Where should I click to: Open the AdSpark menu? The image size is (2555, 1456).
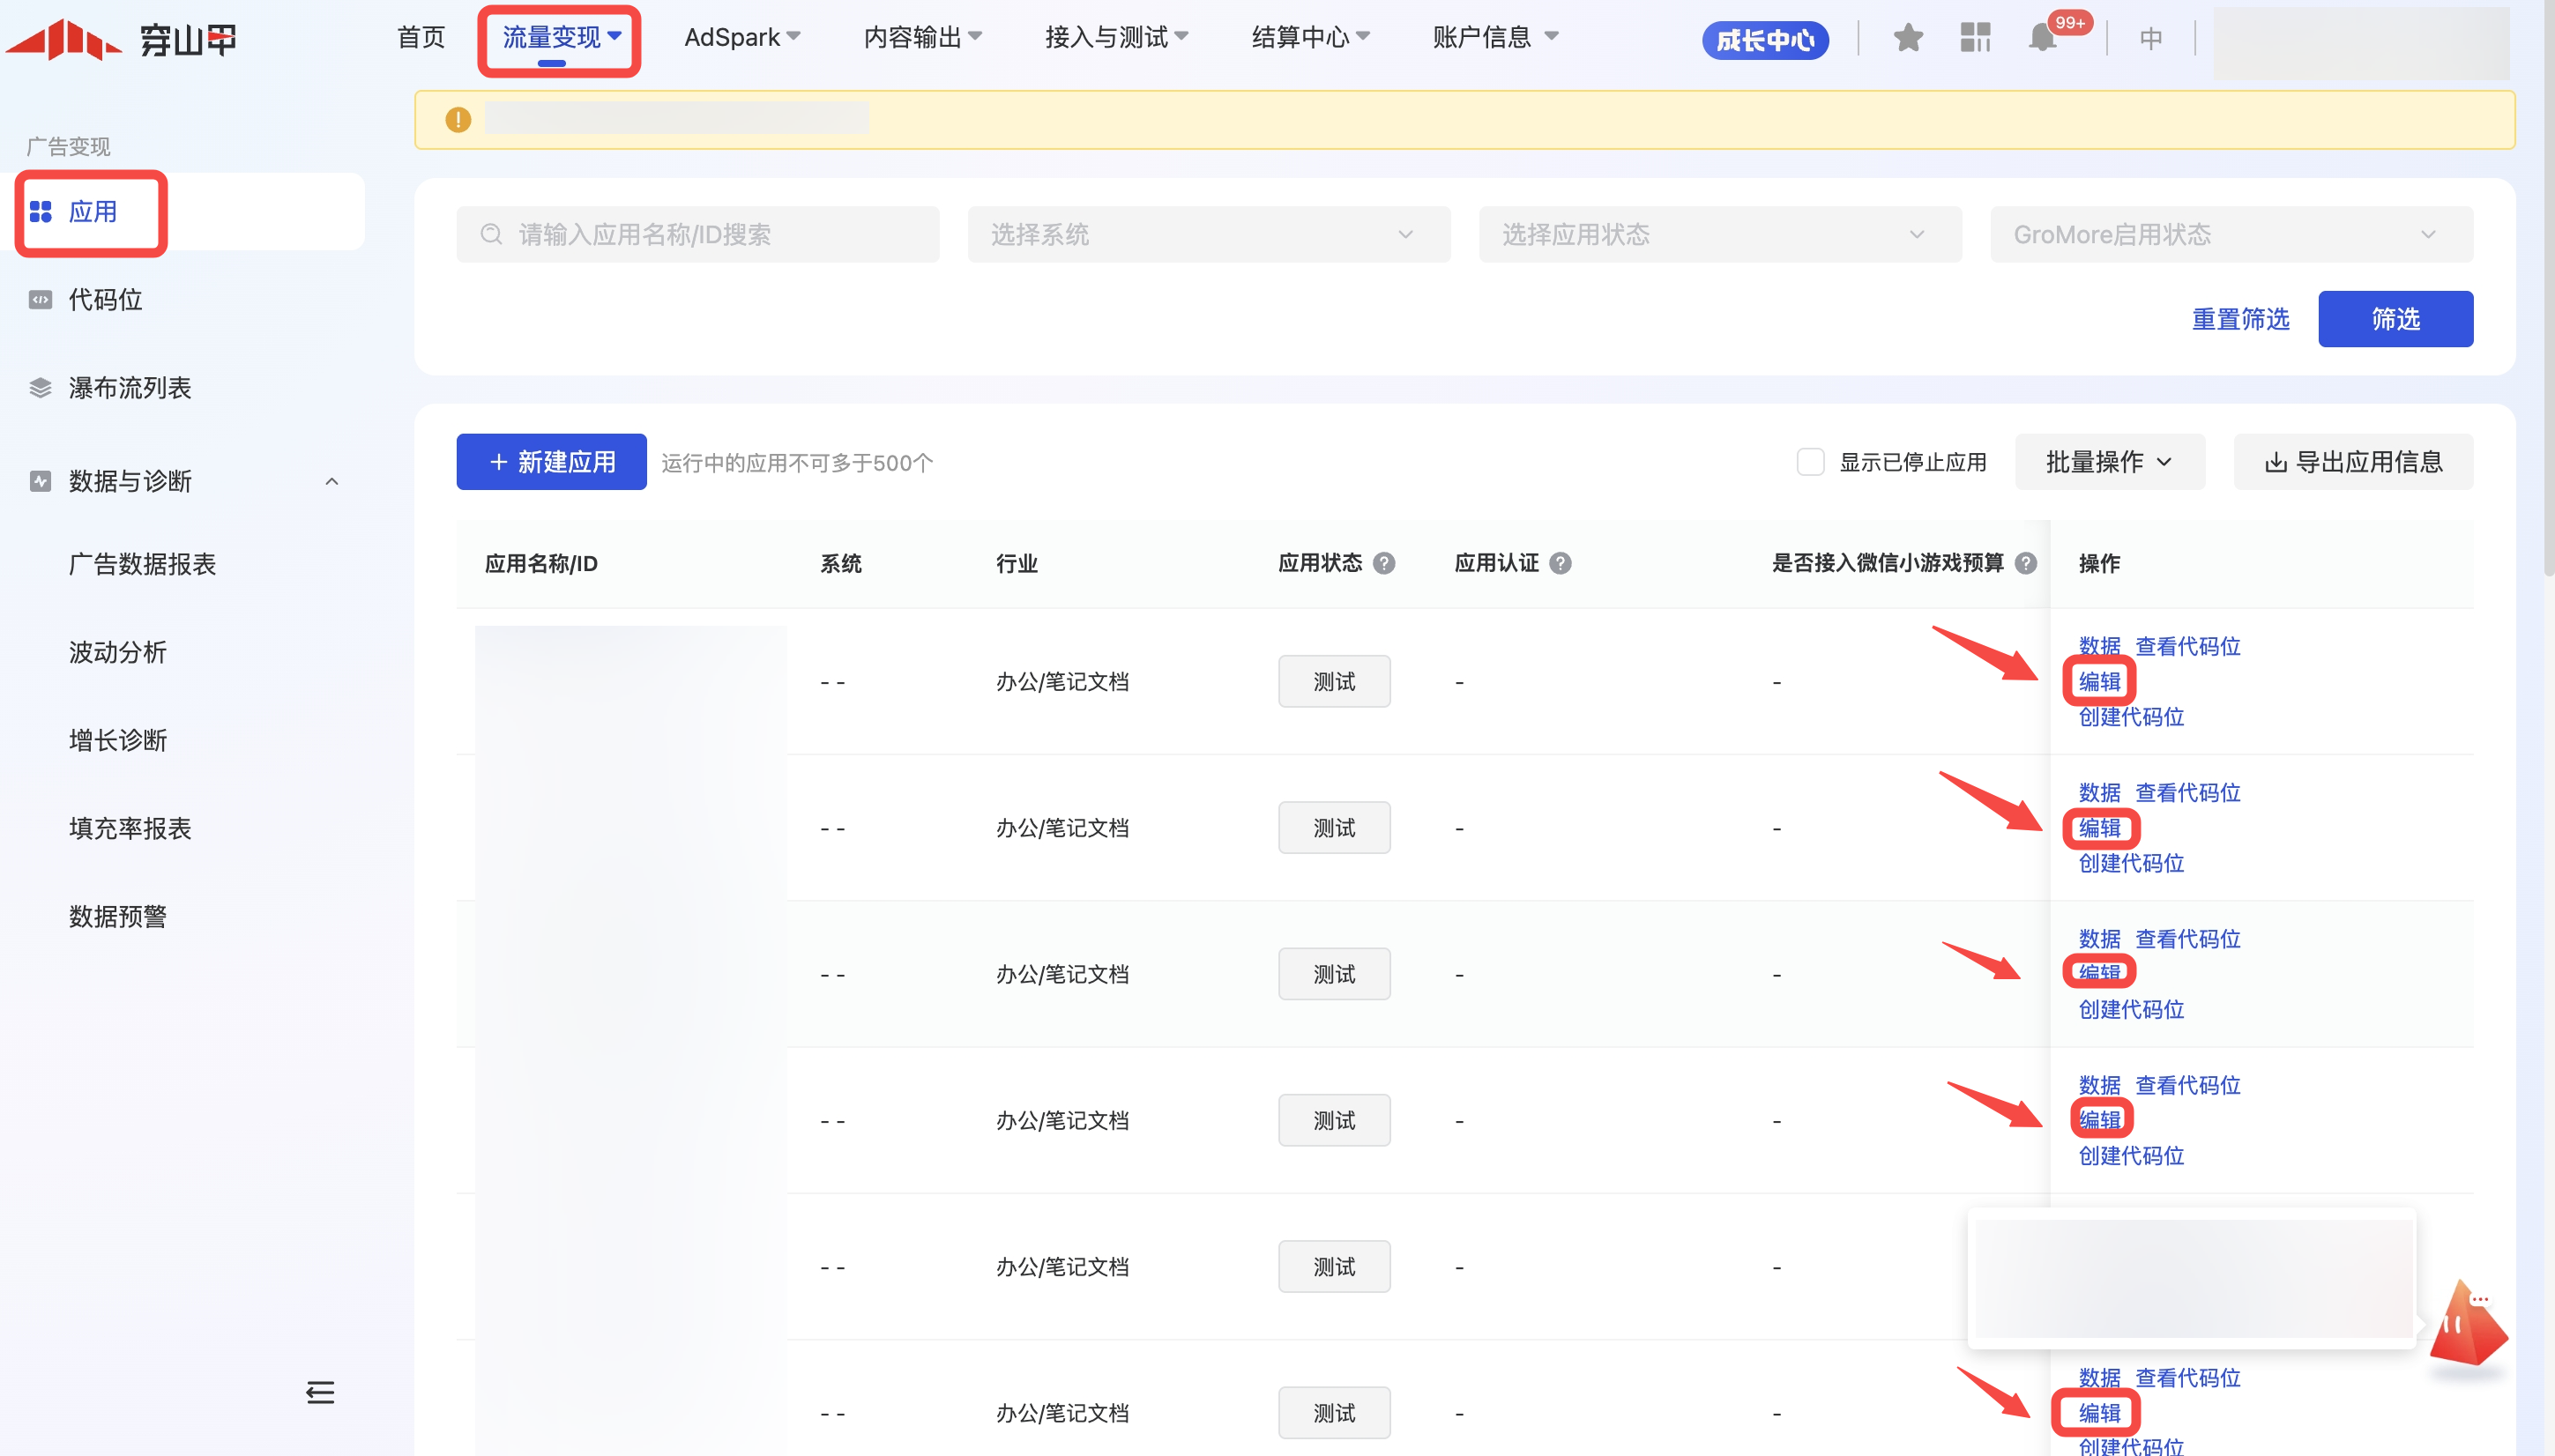[742, 38]
